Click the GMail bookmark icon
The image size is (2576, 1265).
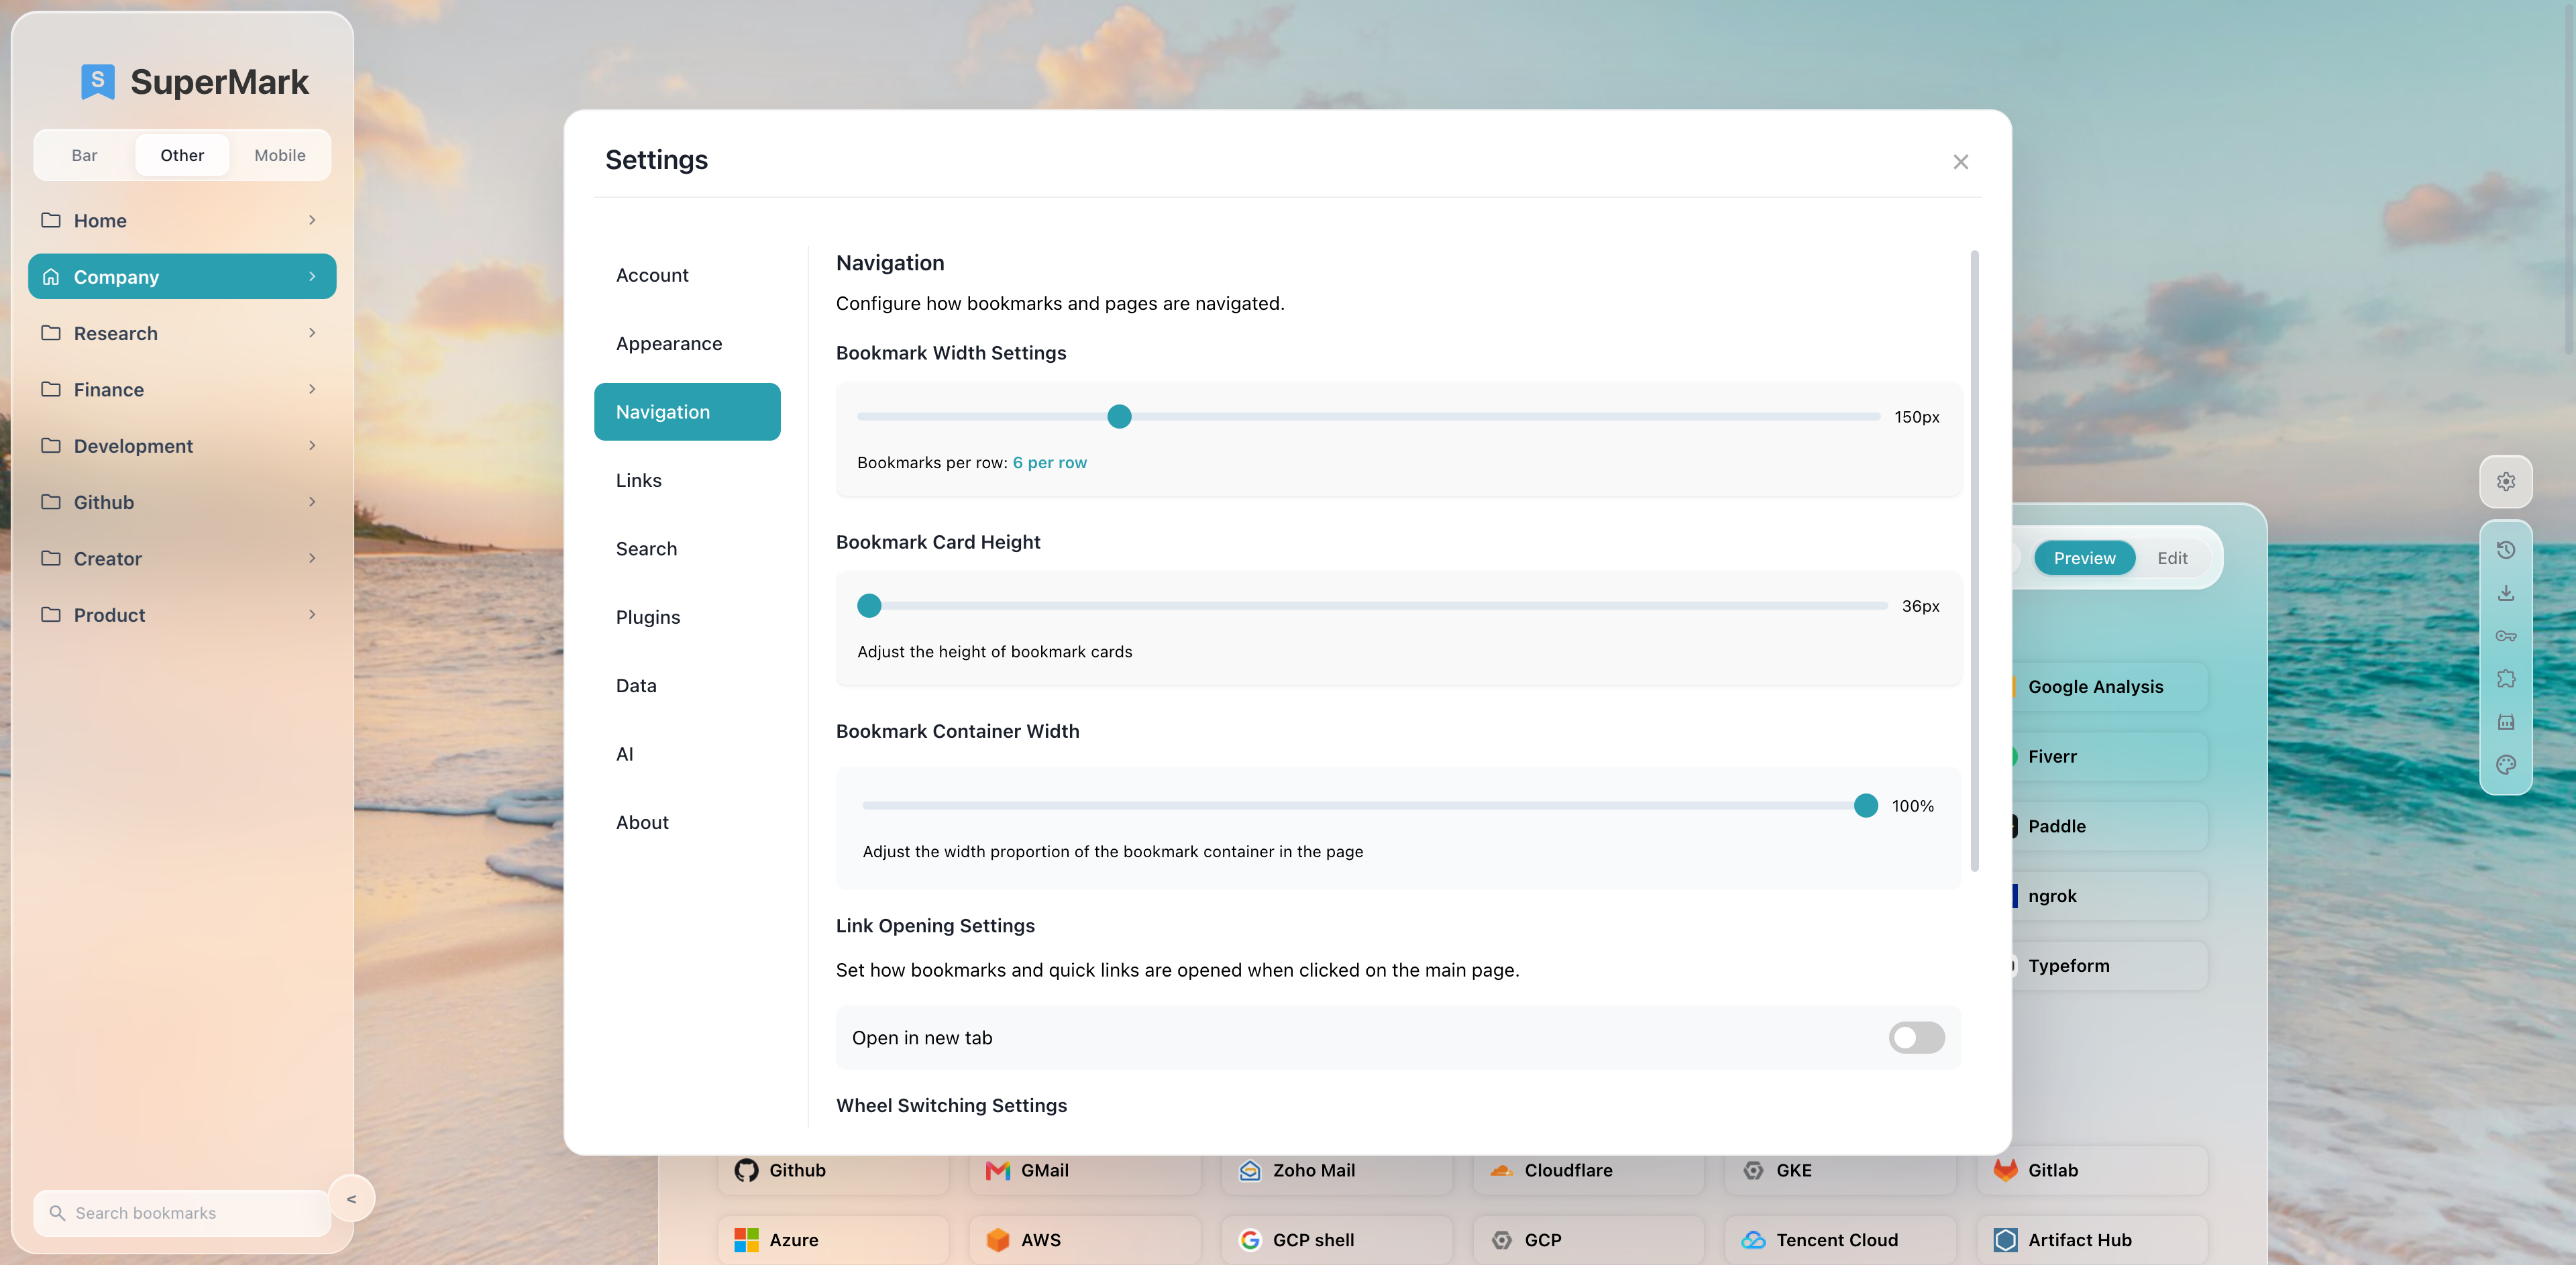pos(997,1170)
